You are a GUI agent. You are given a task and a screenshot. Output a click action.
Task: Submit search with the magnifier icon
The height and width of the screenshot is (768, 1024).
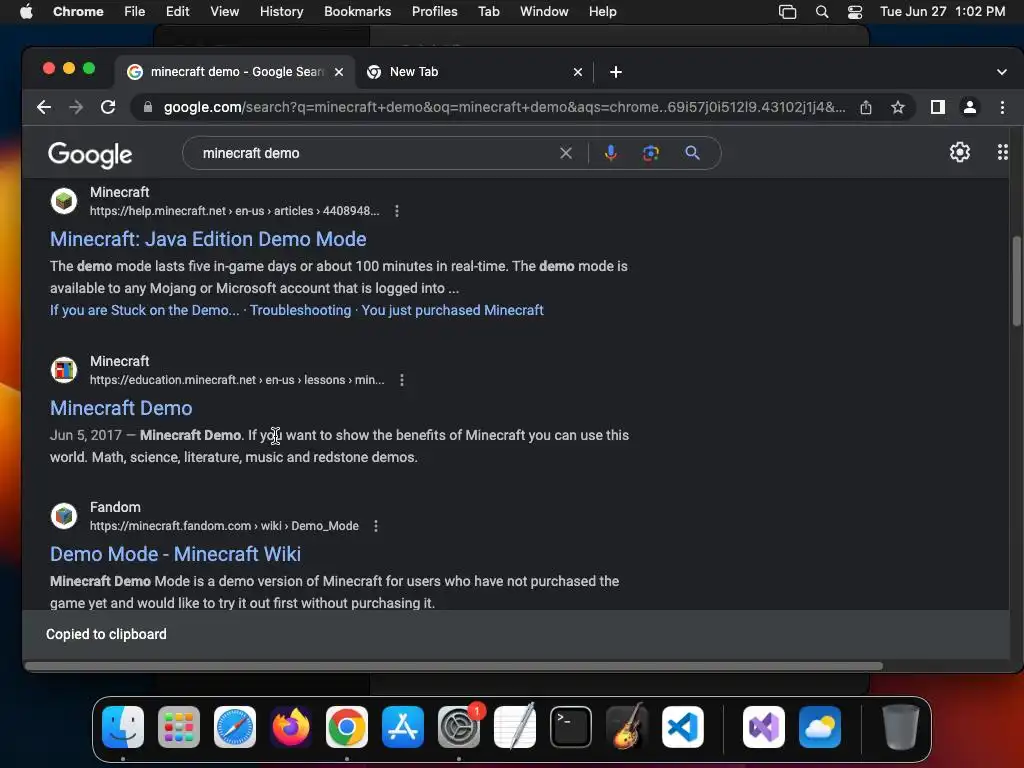tap(692, 153)
